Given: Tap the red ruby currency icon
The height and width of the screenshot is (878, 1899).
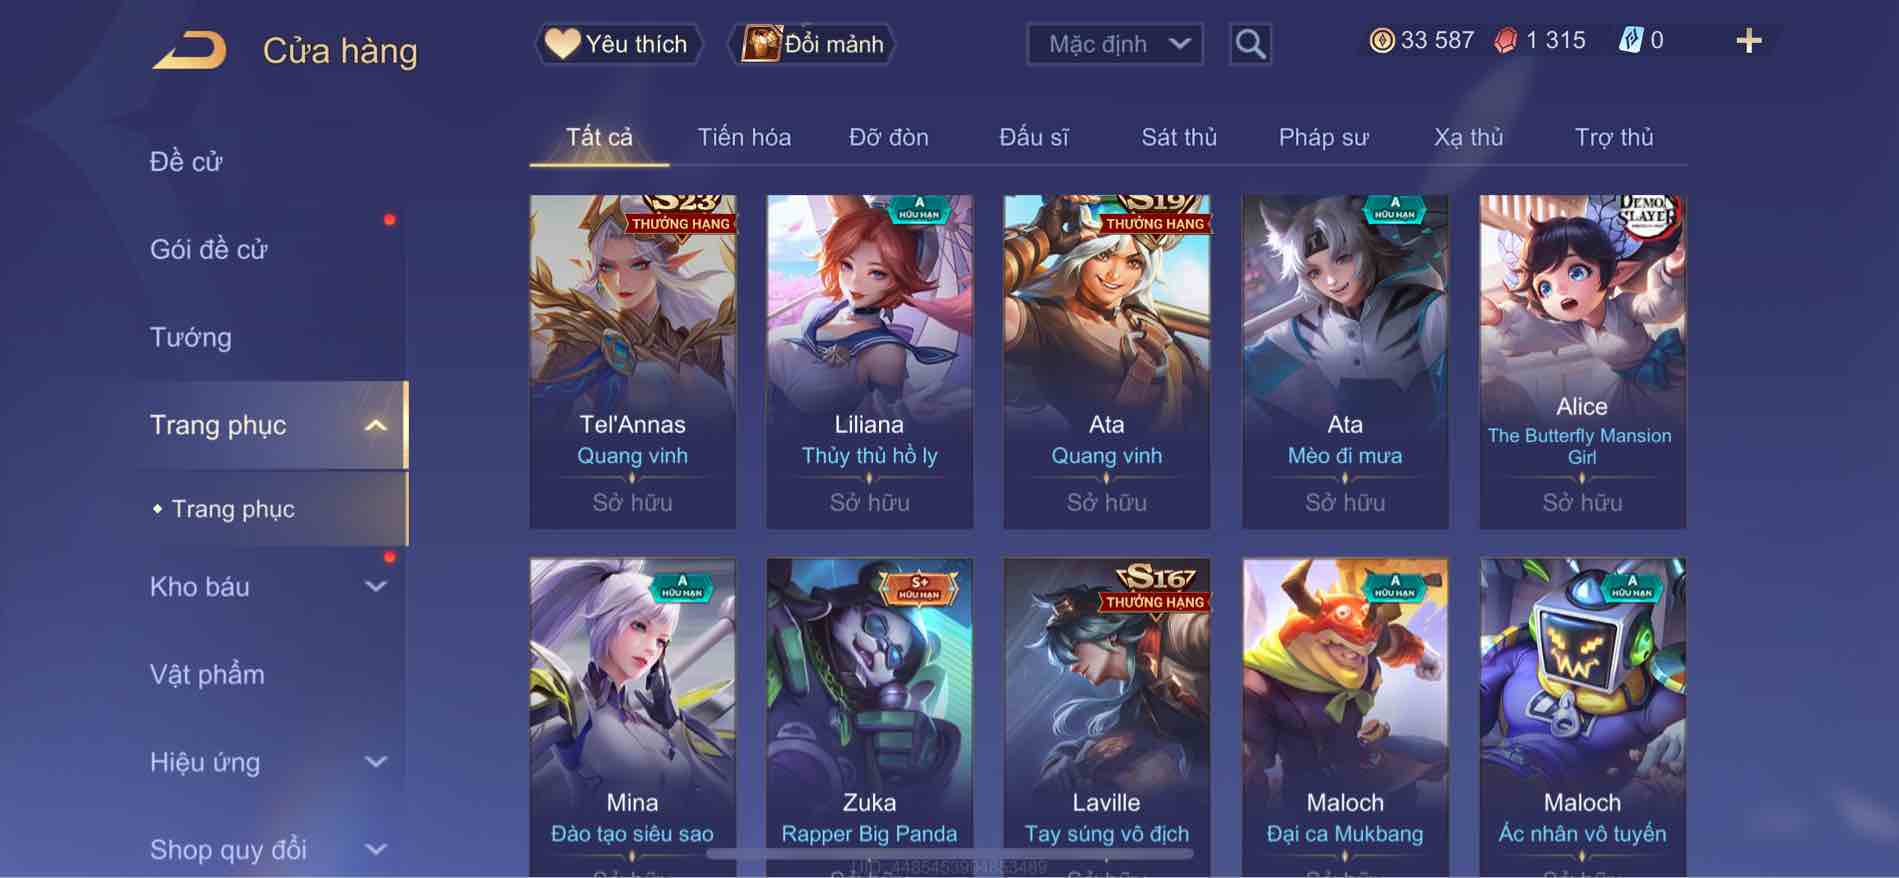Looking at the screenshot, I should click(1506, 41).
